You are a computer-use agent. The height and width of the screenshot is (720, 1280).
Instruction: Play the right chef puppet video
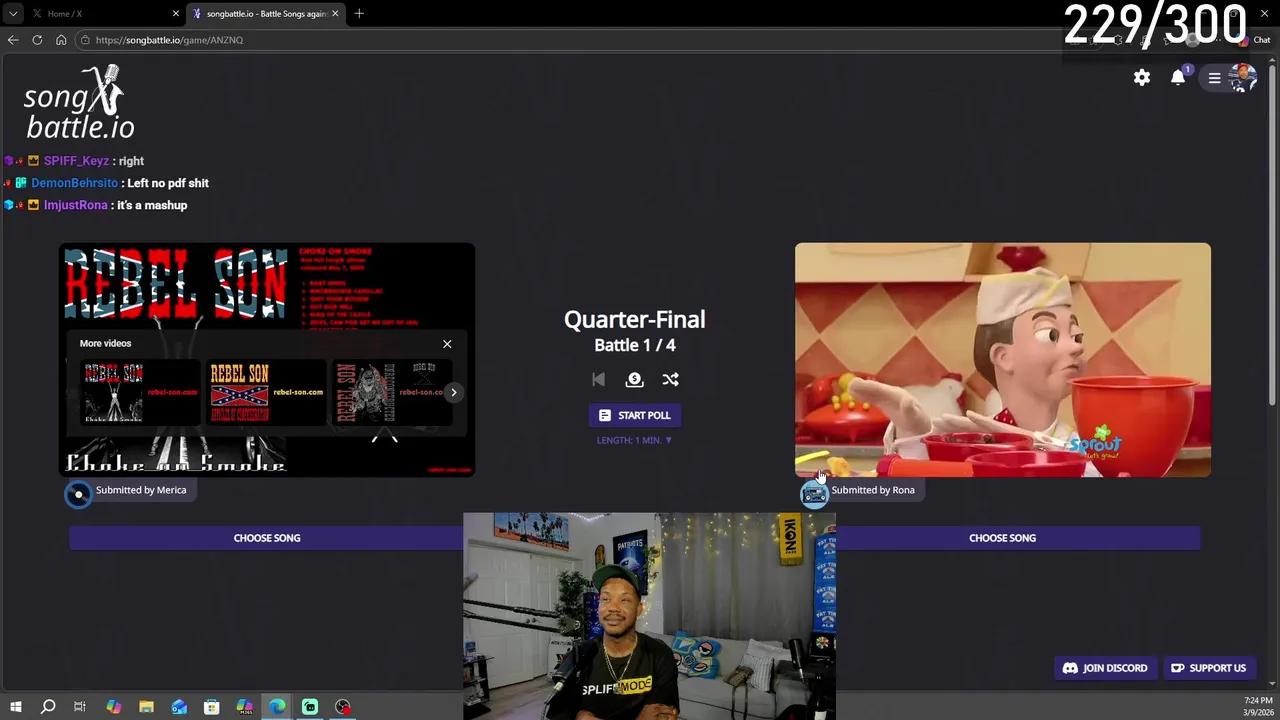click(x=1002, y=359)
